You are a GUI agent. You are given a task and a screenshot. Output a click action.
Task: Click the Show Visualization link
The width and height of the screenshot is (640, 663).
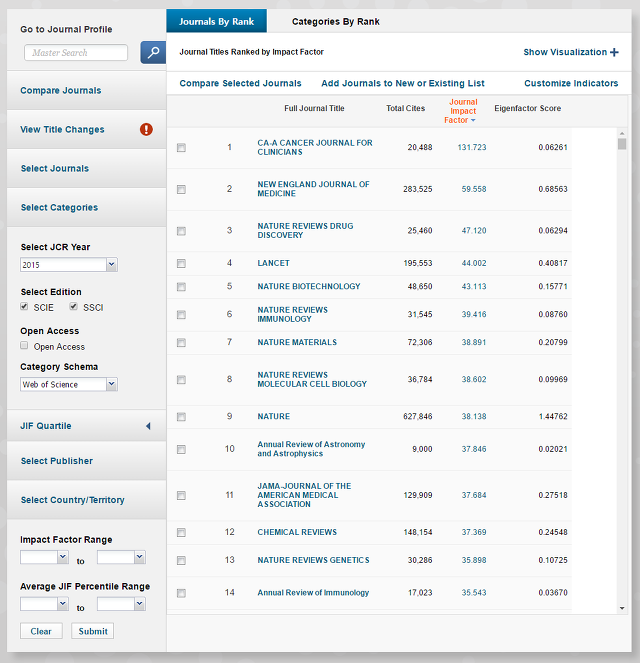(x=565, y=52)
